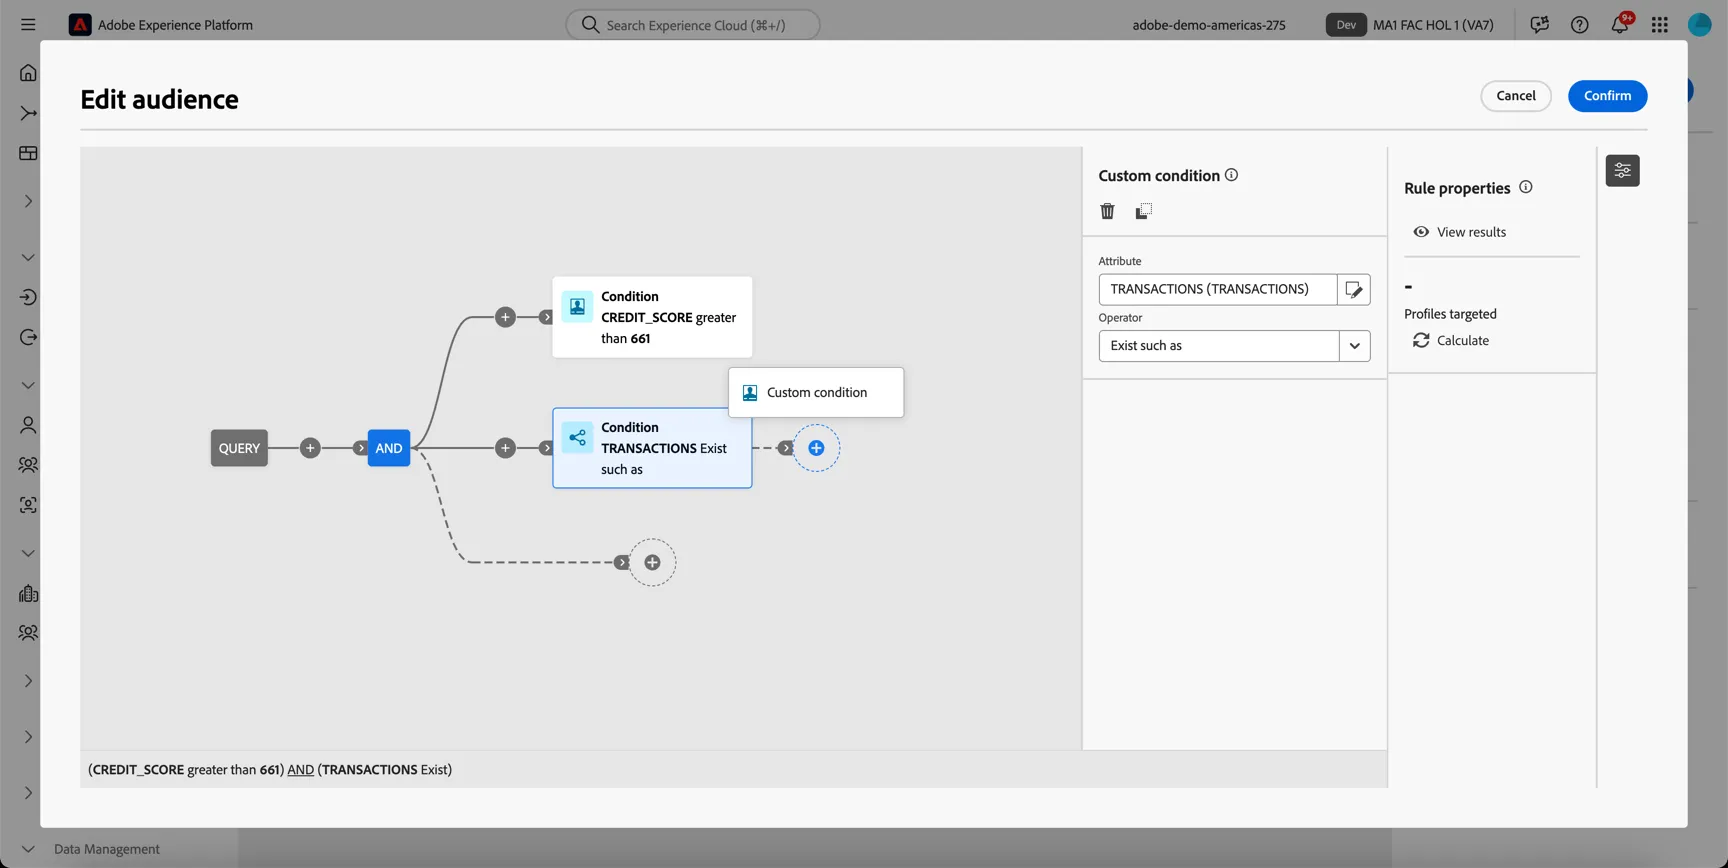Click the Attribute TRANSACTIONS field

point(1218,290)
